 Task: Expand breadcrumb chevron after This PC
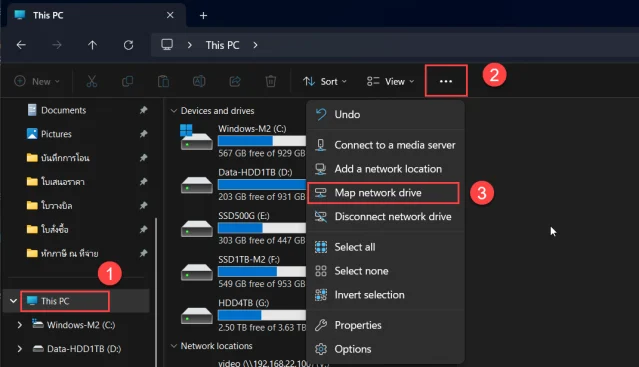point(256,45)
